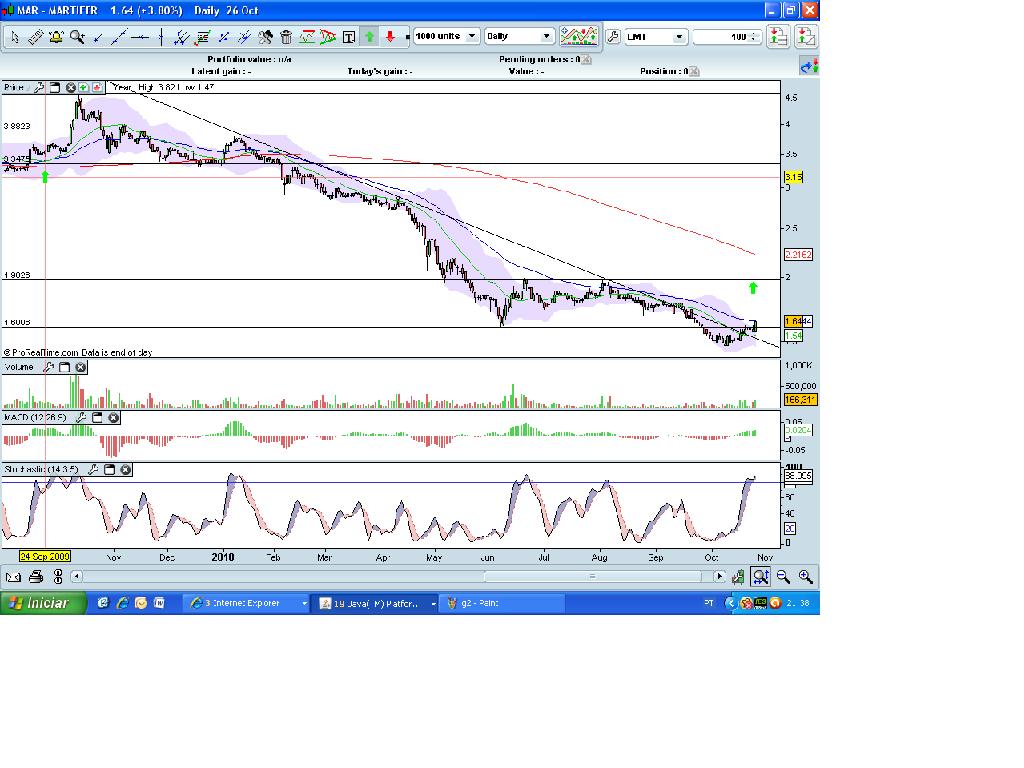The height and width of the screenshot is (768, 1024).
Task: Choose the short arrow drawing tool
Action: [x=98, y=37]
